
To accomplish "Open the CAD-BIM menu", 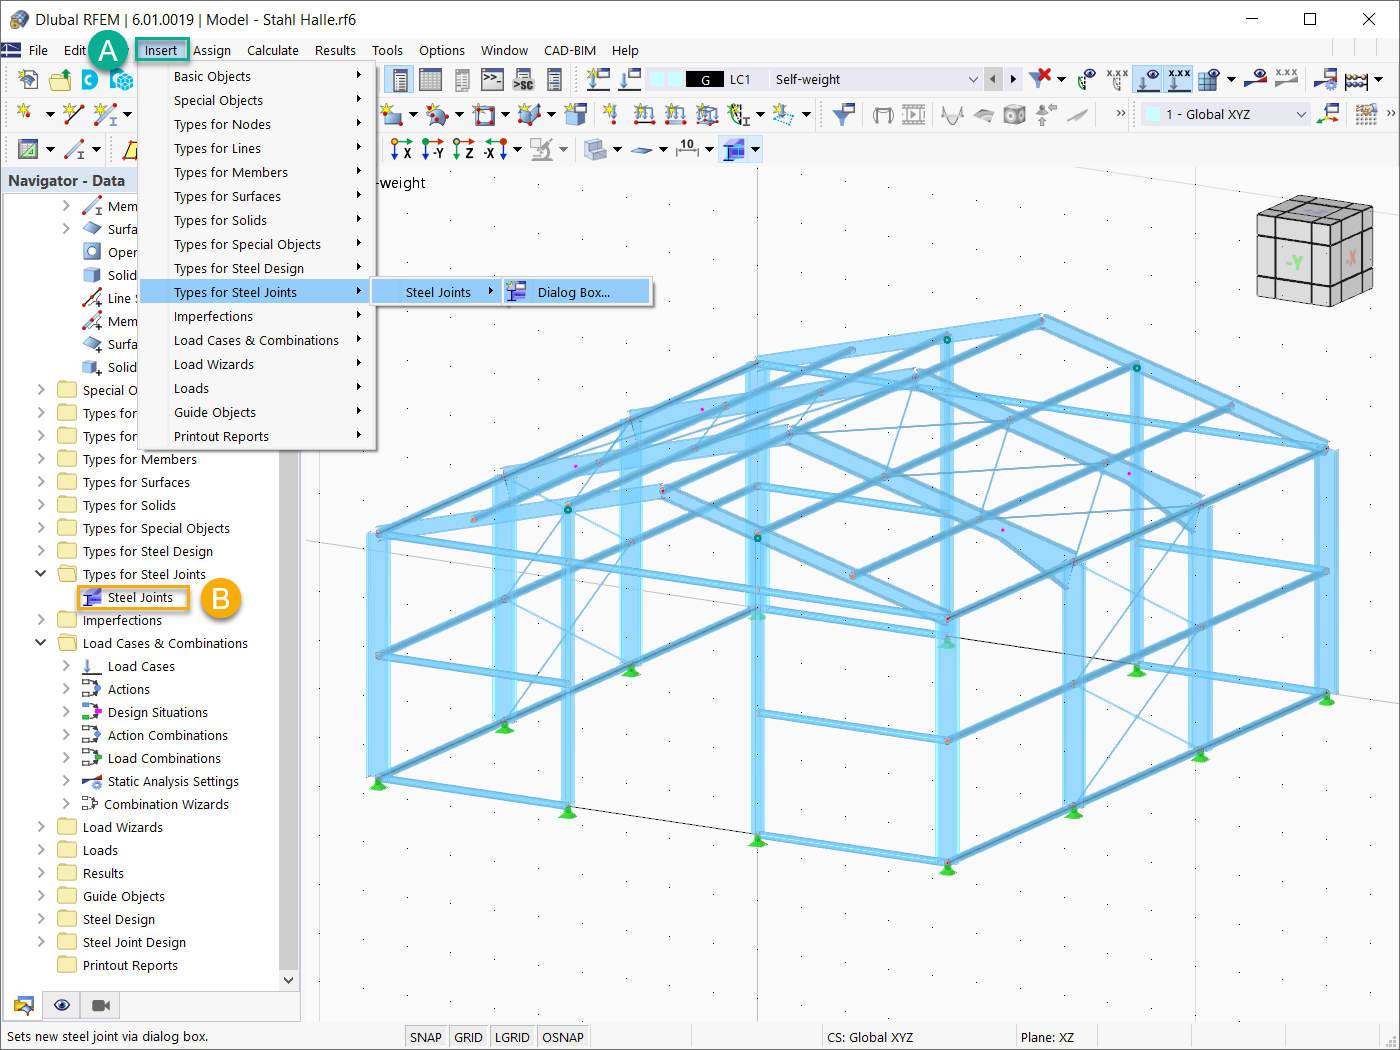I will 570,50.
